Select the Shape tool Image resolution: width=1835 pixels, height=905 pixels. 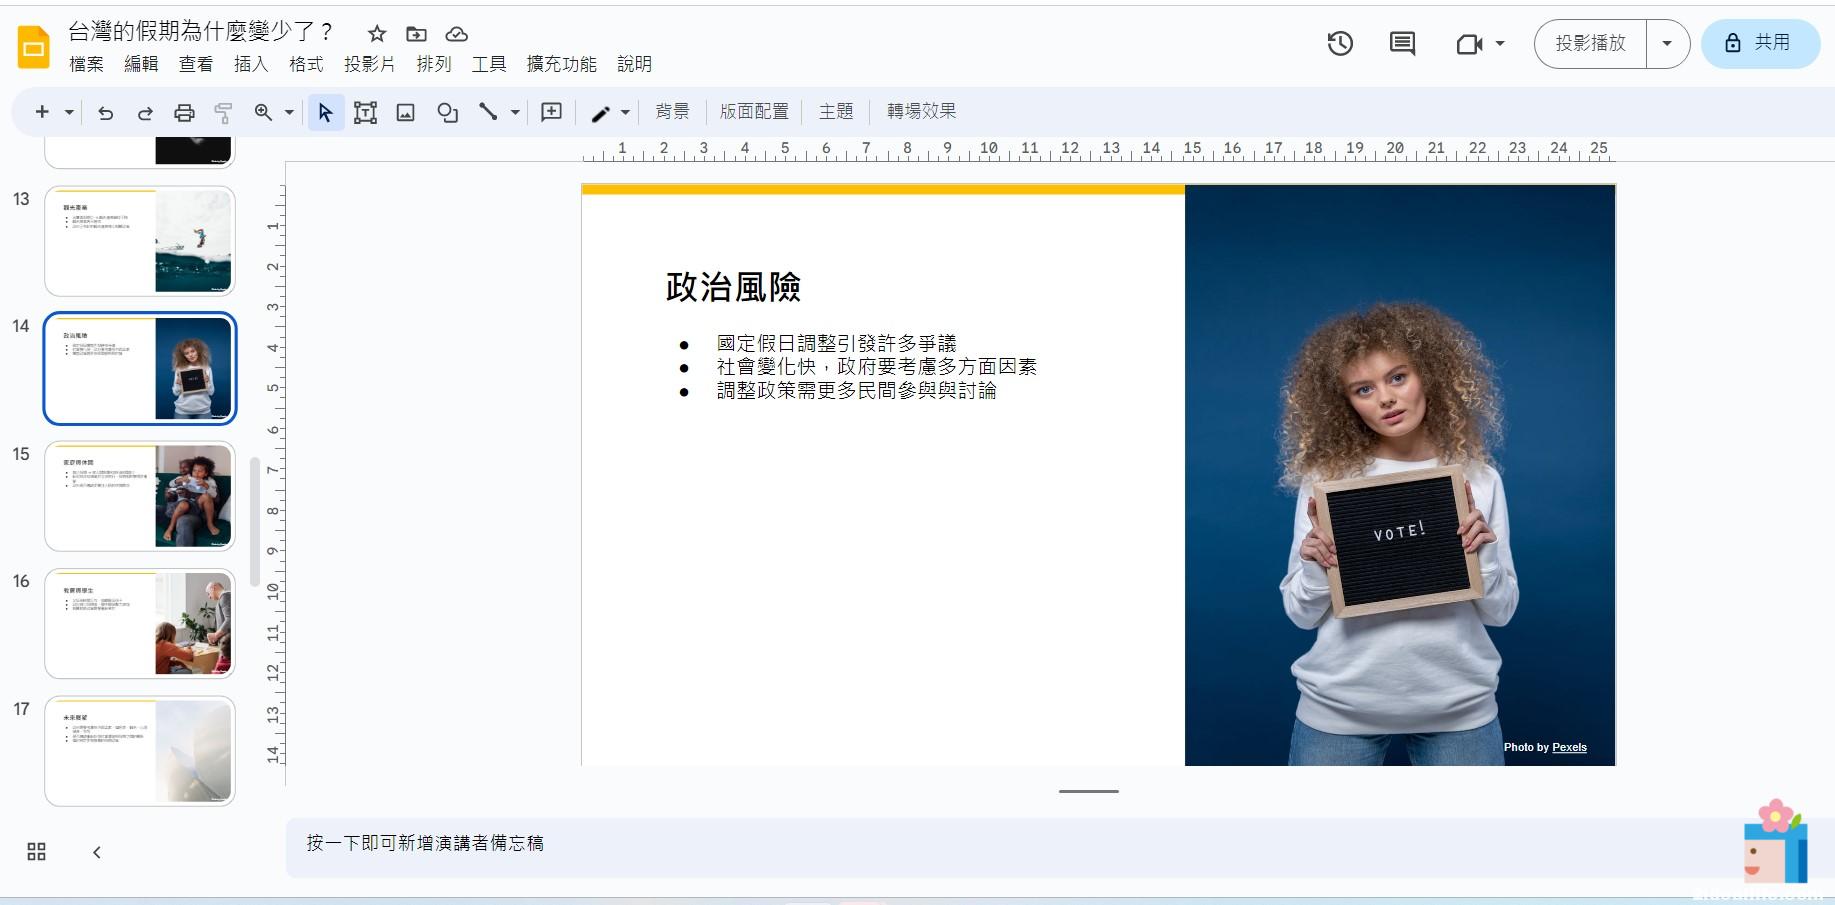pos(447,113)
